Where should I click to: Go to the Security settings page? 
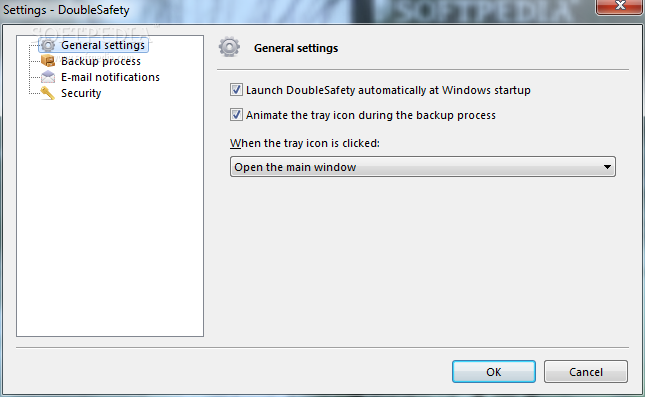(81, 93)
